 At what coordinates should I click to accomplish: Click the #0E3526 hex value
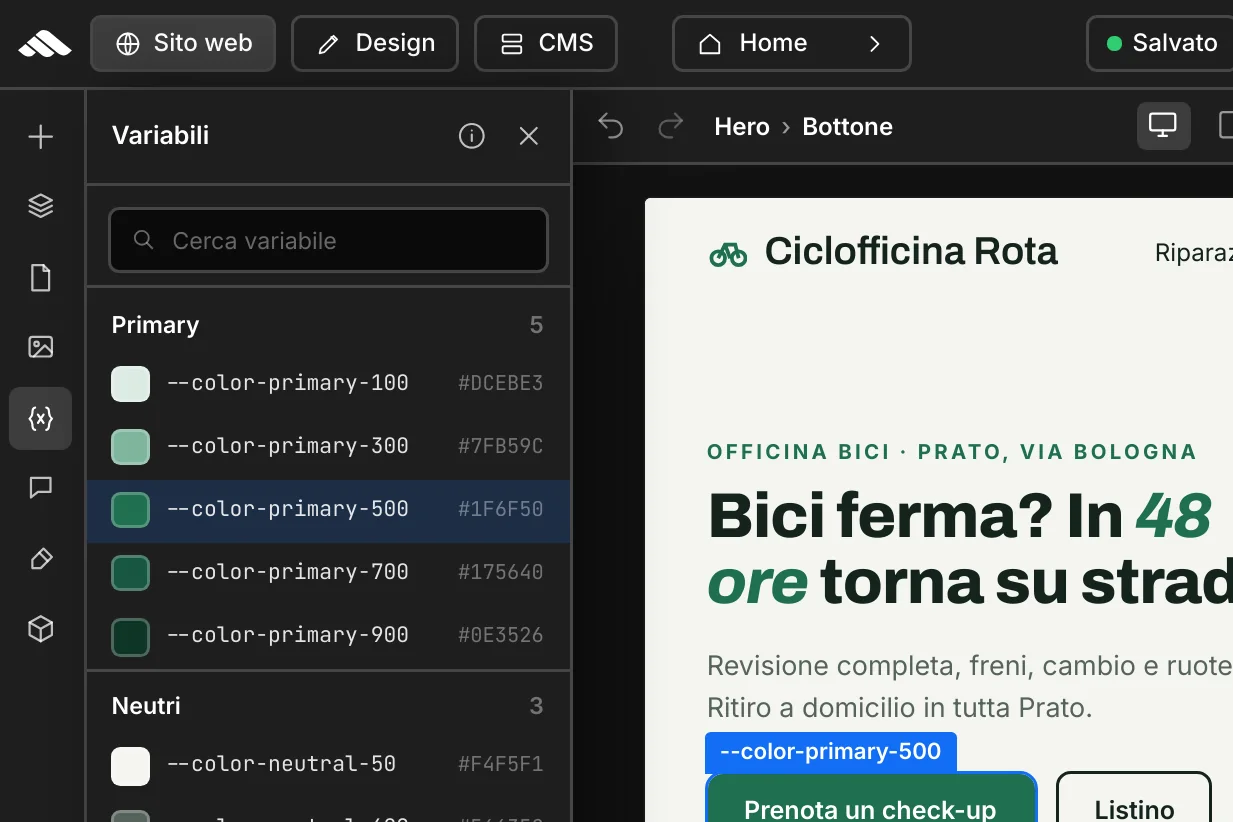click(501, 635)
